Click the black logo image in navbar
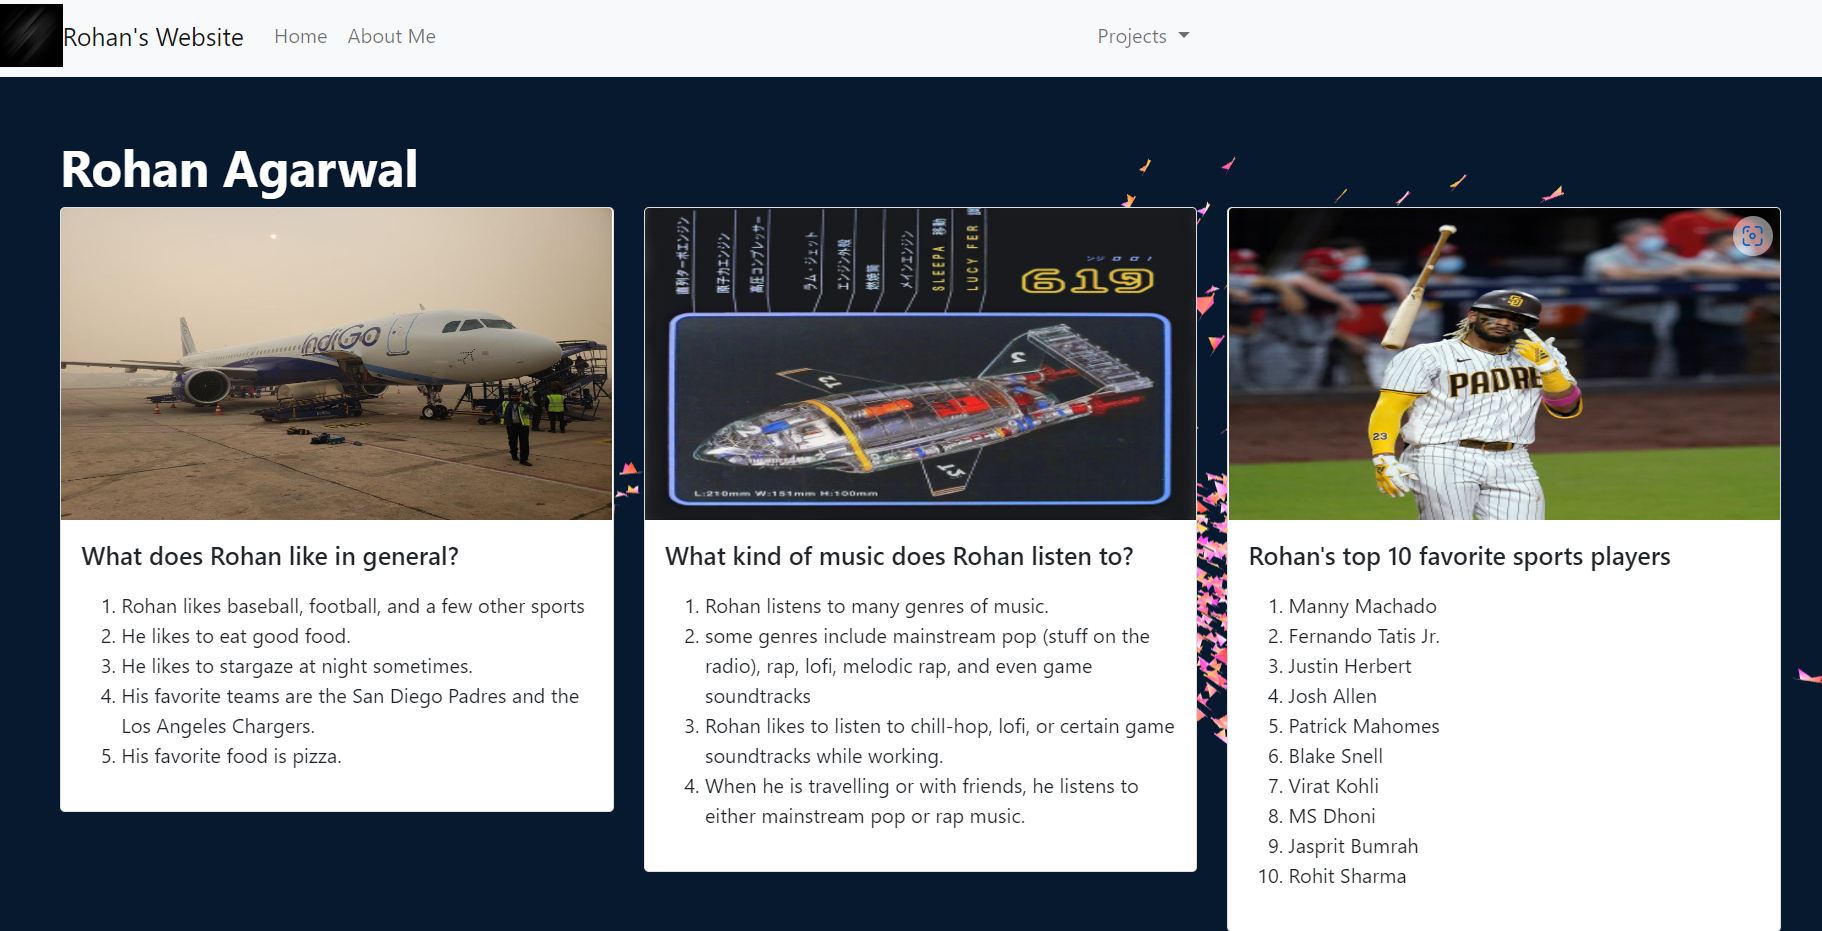Image resolution: width=1822 pixels, height=931 pixels. [x=31, y=36]
